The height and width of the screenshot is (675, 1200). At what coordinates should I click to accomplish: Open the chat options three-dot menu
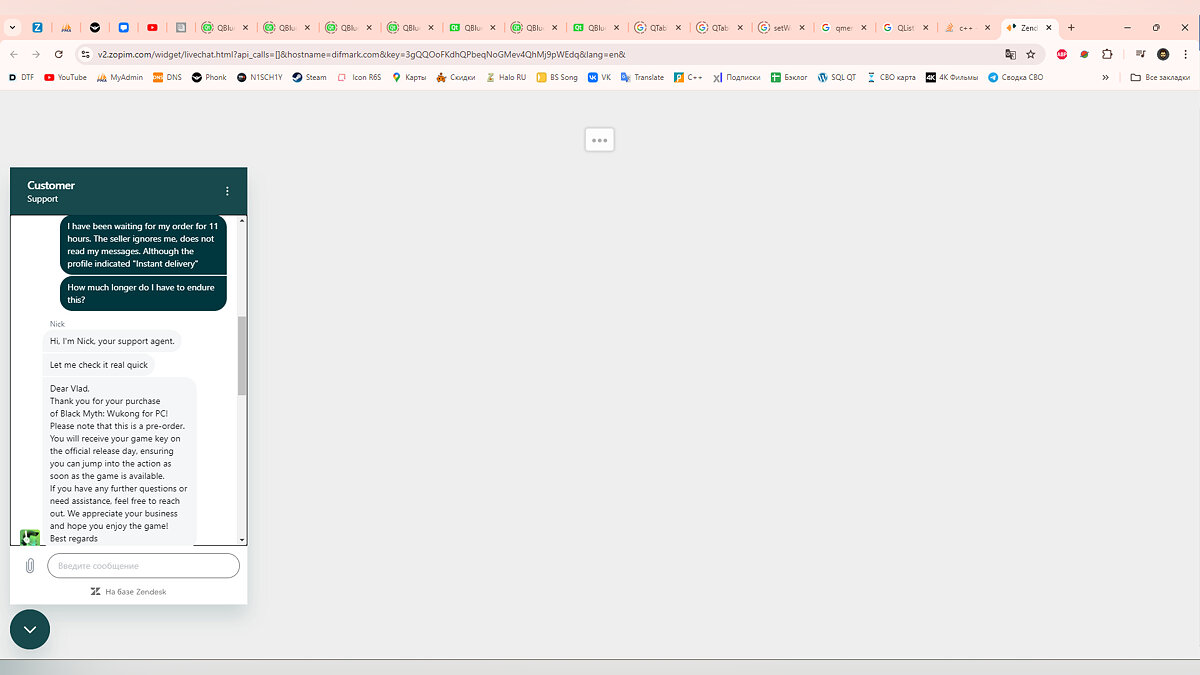(x=227, y=191)
